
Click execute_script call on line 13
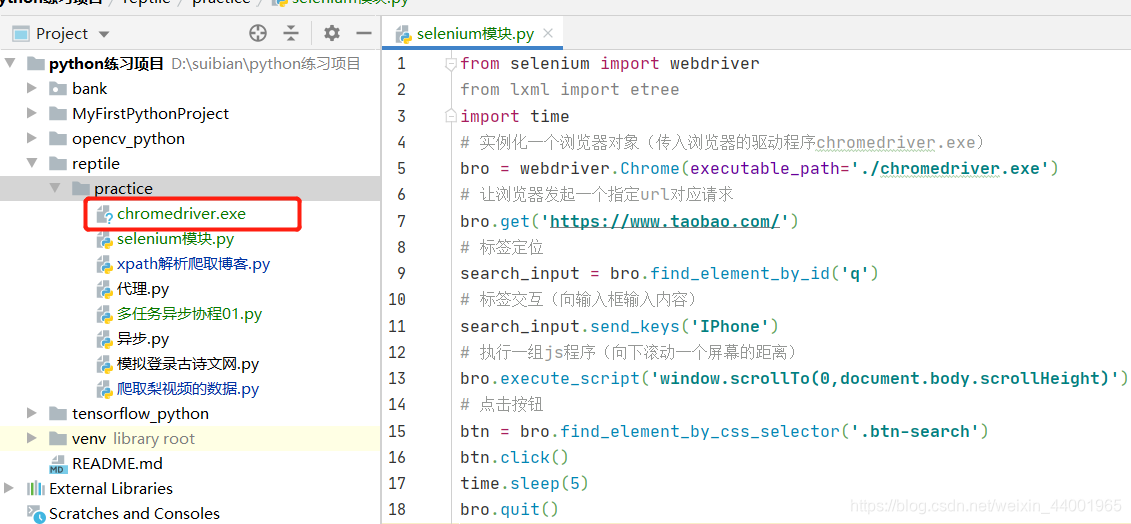[x=570, y=379]
